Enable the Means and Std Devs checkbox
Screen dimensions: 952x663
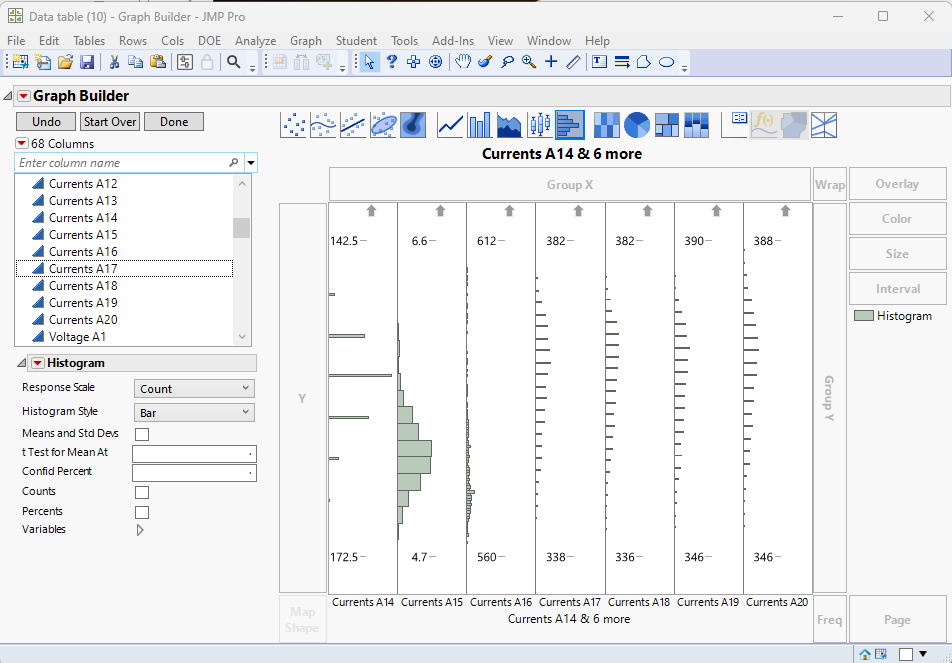[x=142, y=434]
